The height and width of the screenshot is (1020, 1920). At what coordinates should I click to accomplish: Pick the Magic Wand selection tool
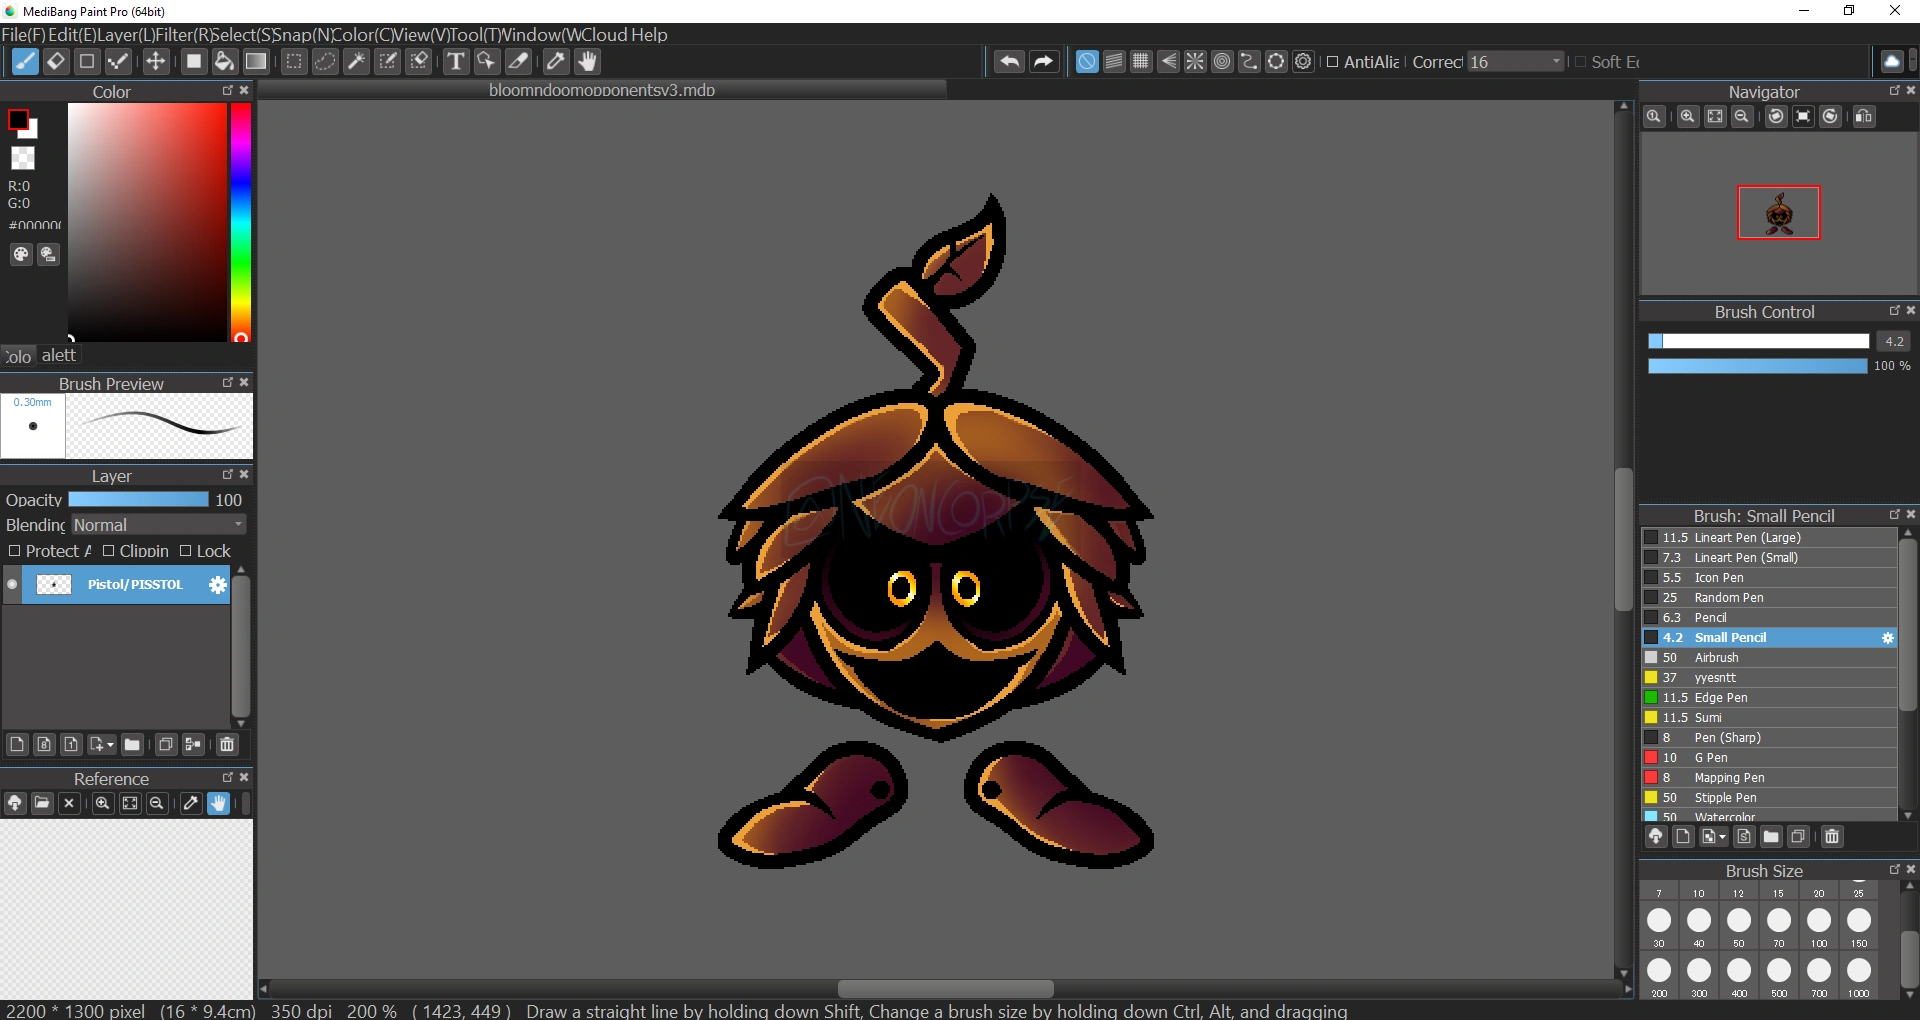tap(356, 62)
